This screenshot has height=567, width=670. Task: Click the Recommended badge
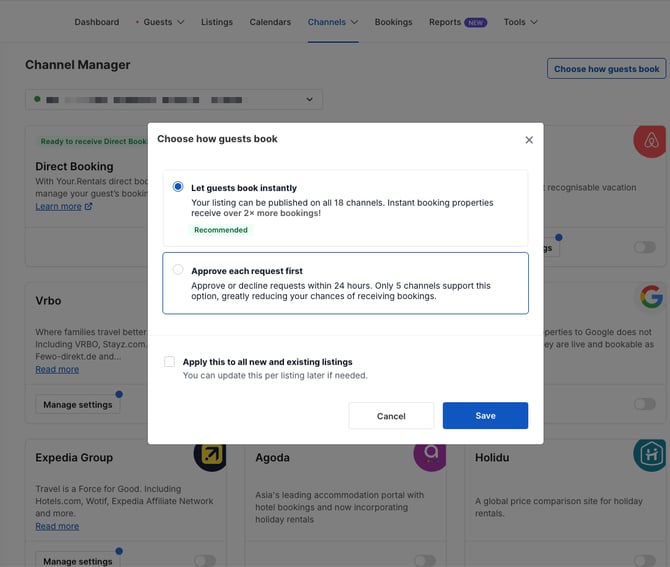[220, 230]
